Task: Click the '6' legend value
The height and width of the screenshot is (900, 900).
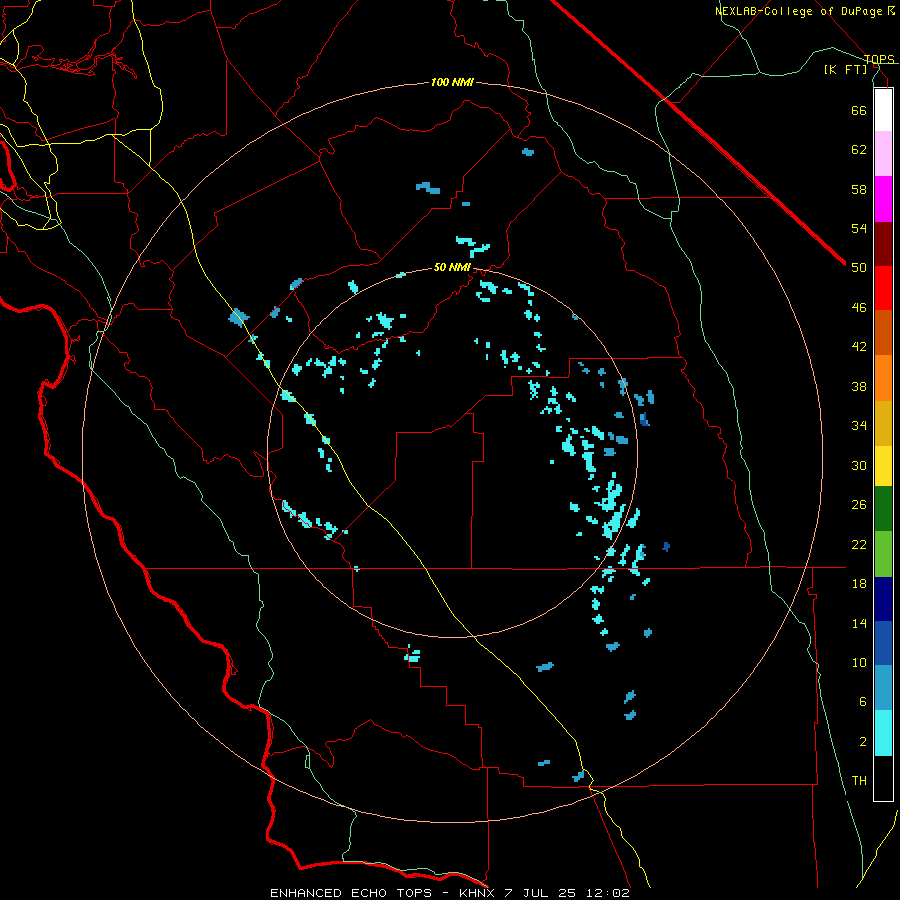Action: (863, 702)
